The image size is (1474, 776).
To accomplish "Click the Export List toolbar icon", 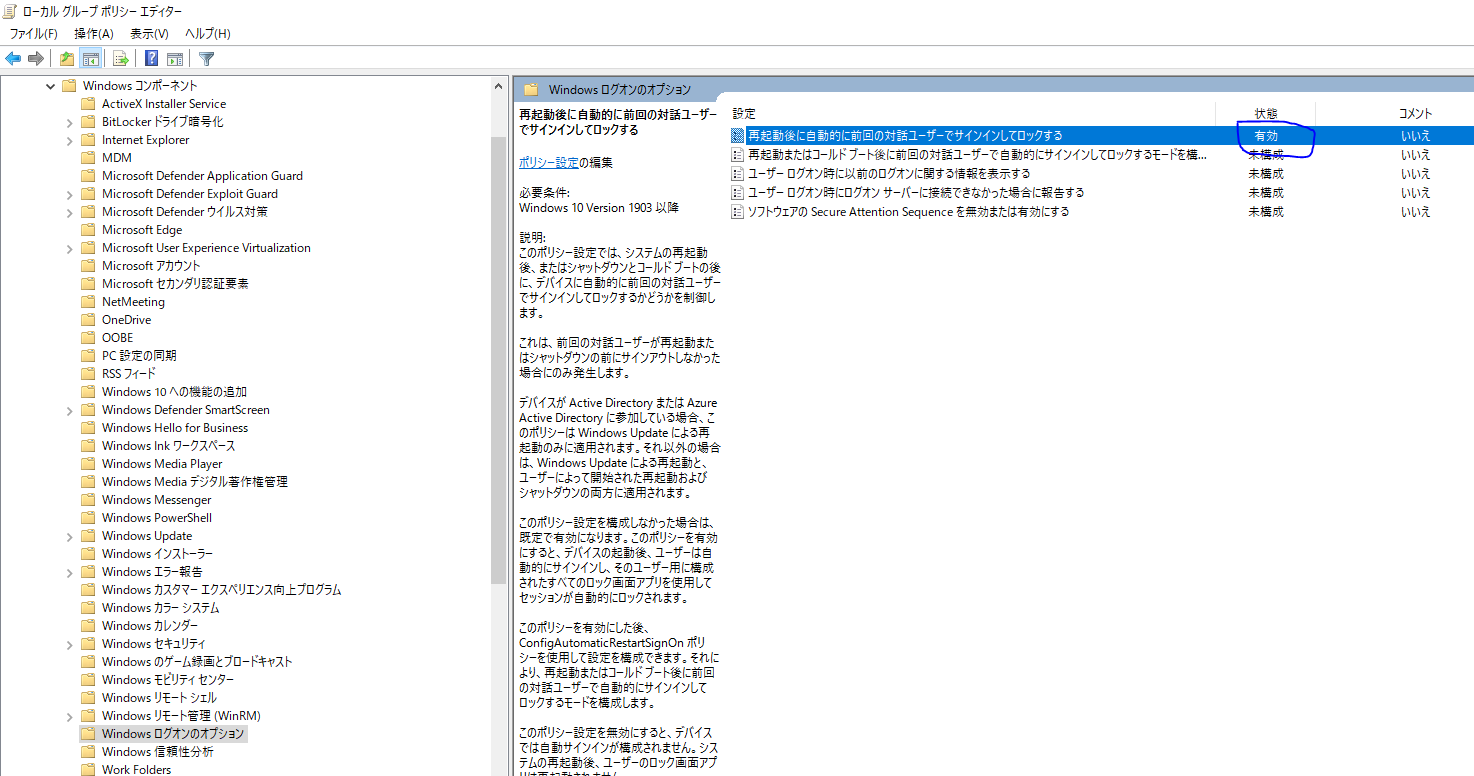I will 119,58.
